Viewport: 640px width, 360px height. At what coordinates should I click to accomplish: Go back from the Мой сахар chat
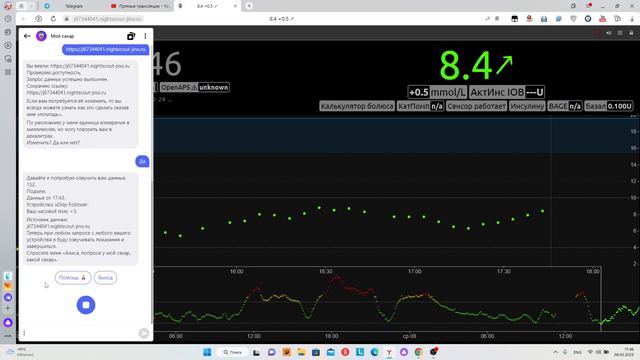click(x=27, y=36)
